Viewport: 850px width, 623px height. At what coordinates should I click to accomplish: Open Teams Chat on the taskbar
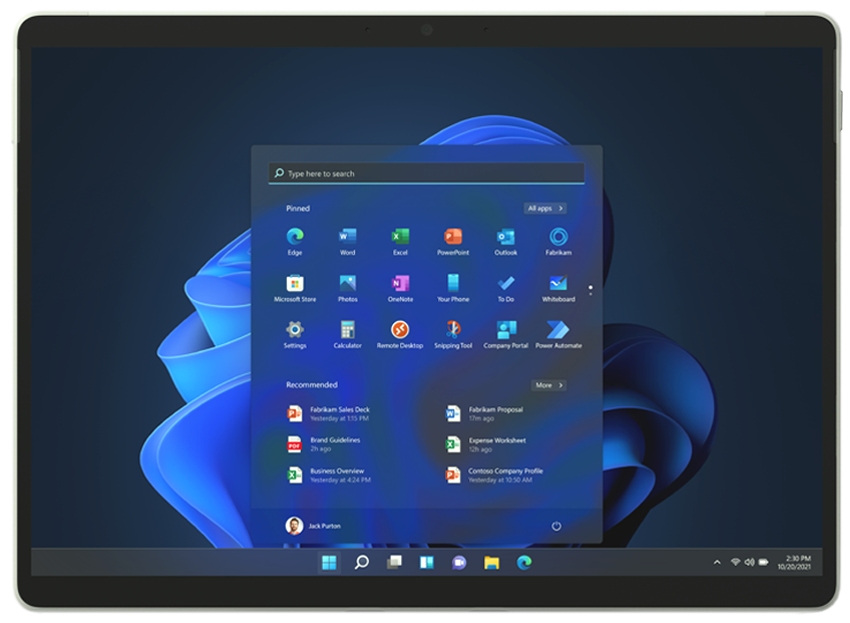[x=459, y=562]
